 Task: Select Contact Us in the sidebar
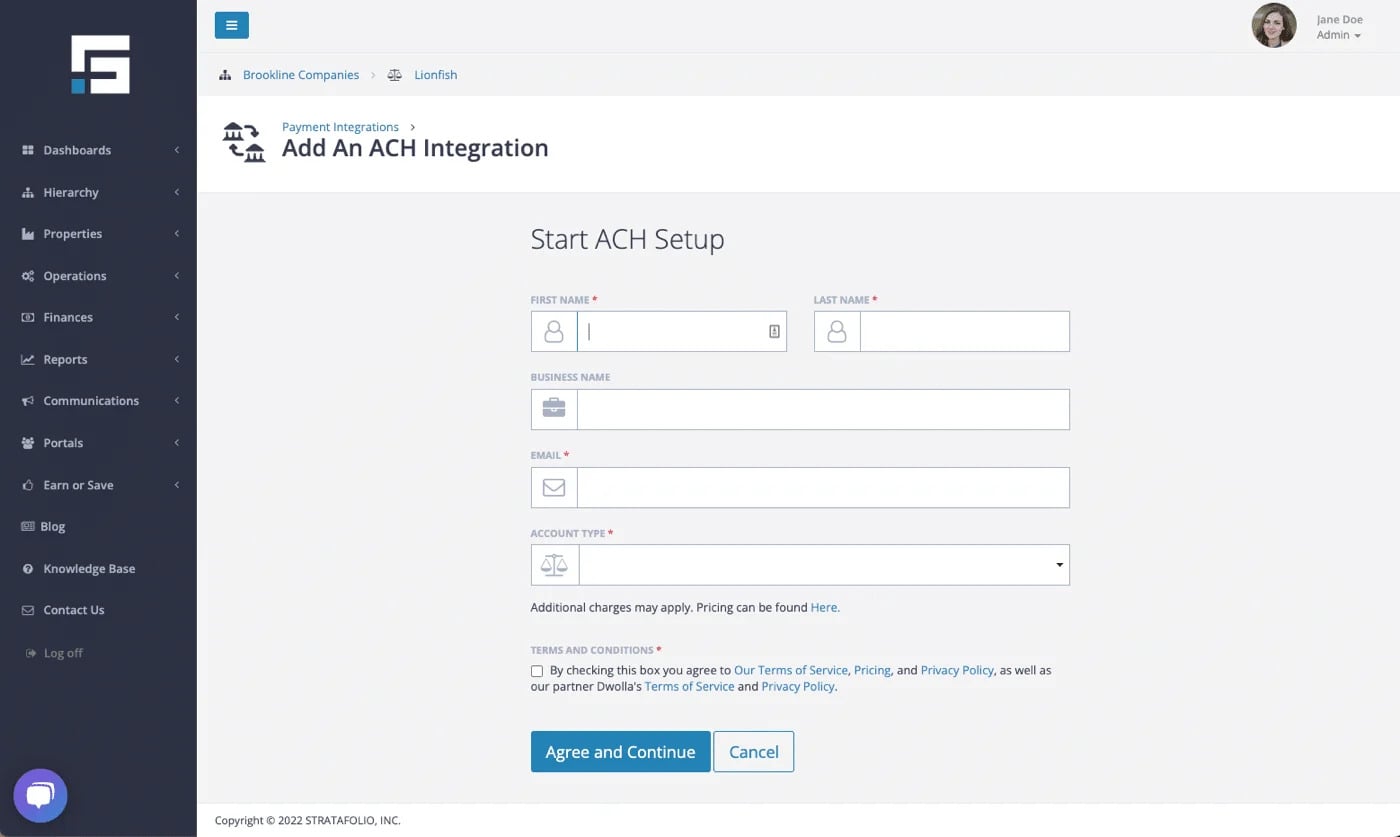pyautogui.click(x=73, y=610)
